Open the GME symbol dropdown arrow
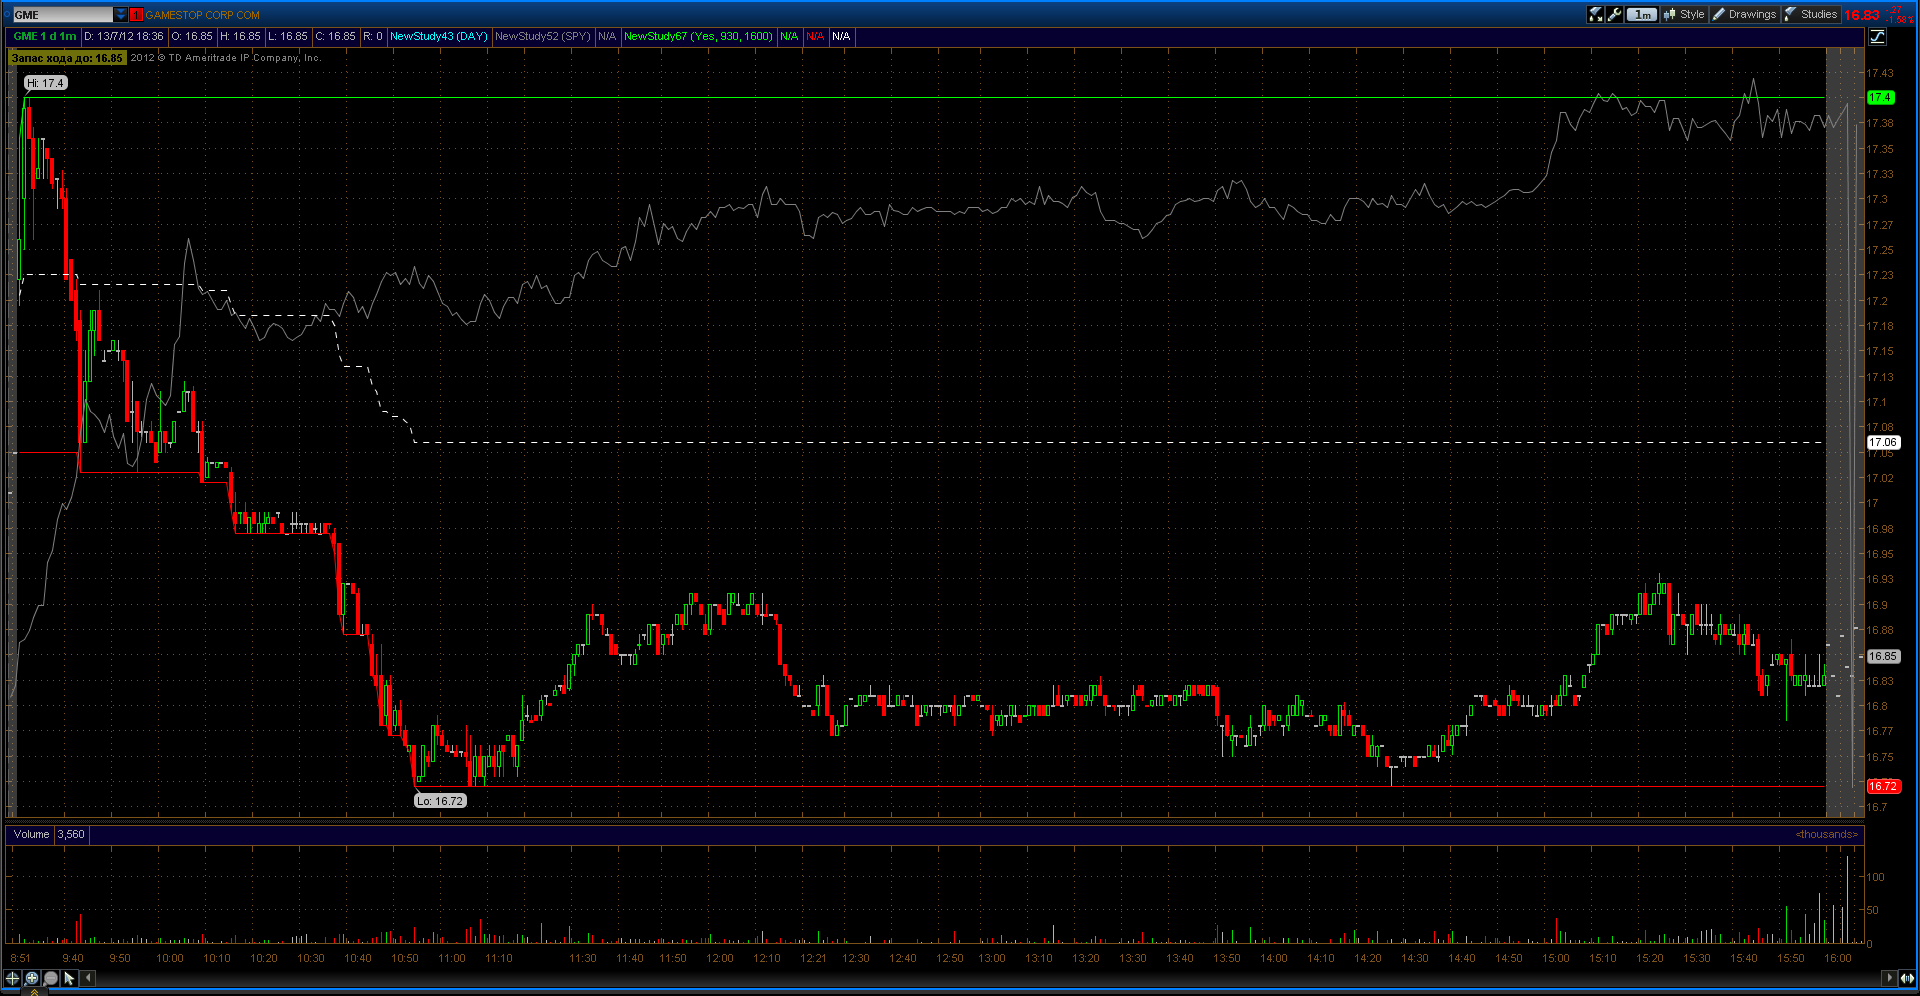Screen dimensions: 1920x996 click(x=121, y=15)
